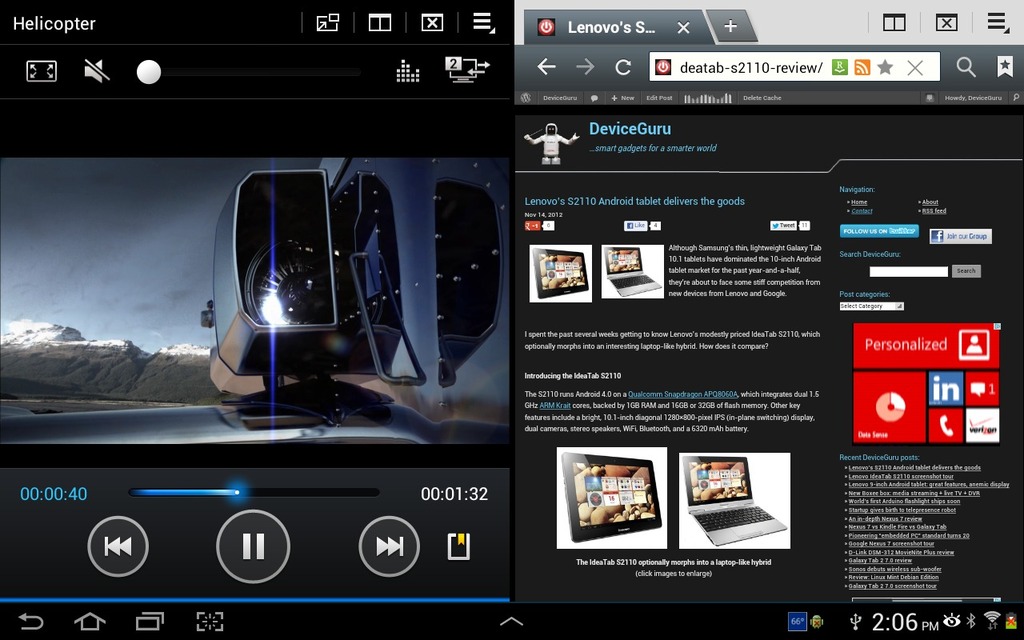Screen dimensions: 1024x640
Task: Go forward in the browser
Action: pyautogui.click(x=585, y=67)
